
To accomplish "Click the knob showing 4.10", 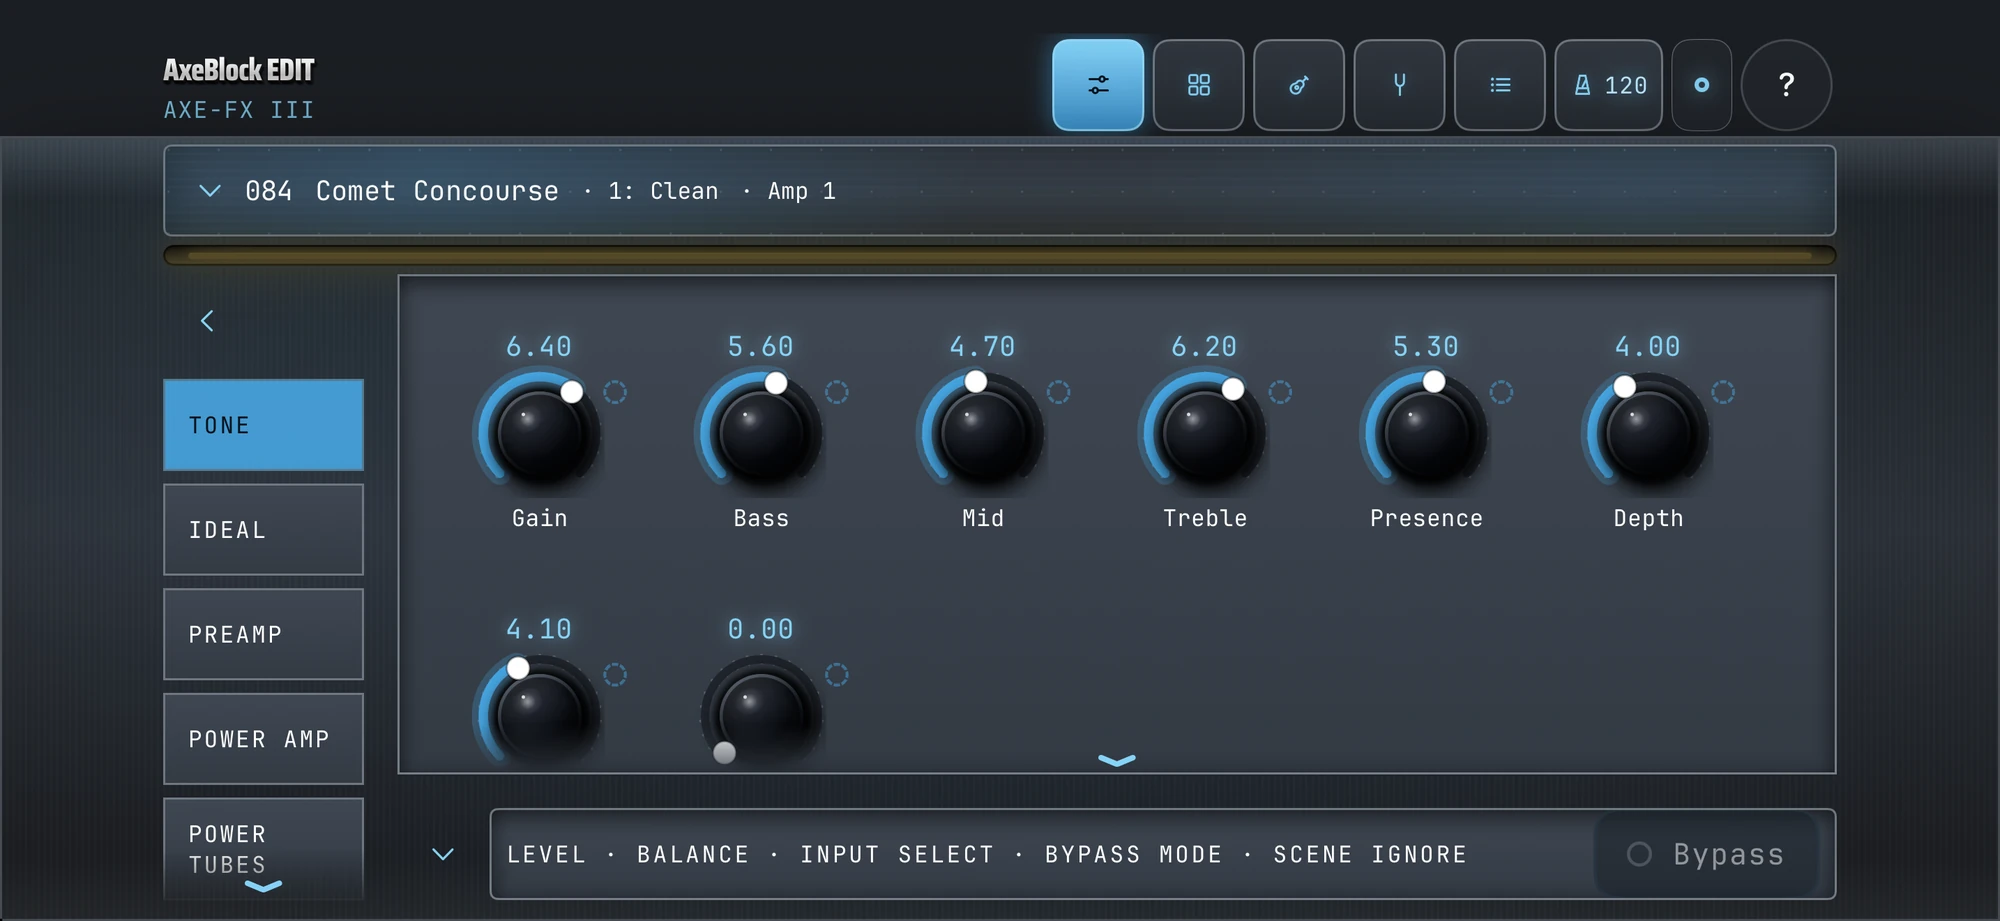I will [x=540, y=713].
